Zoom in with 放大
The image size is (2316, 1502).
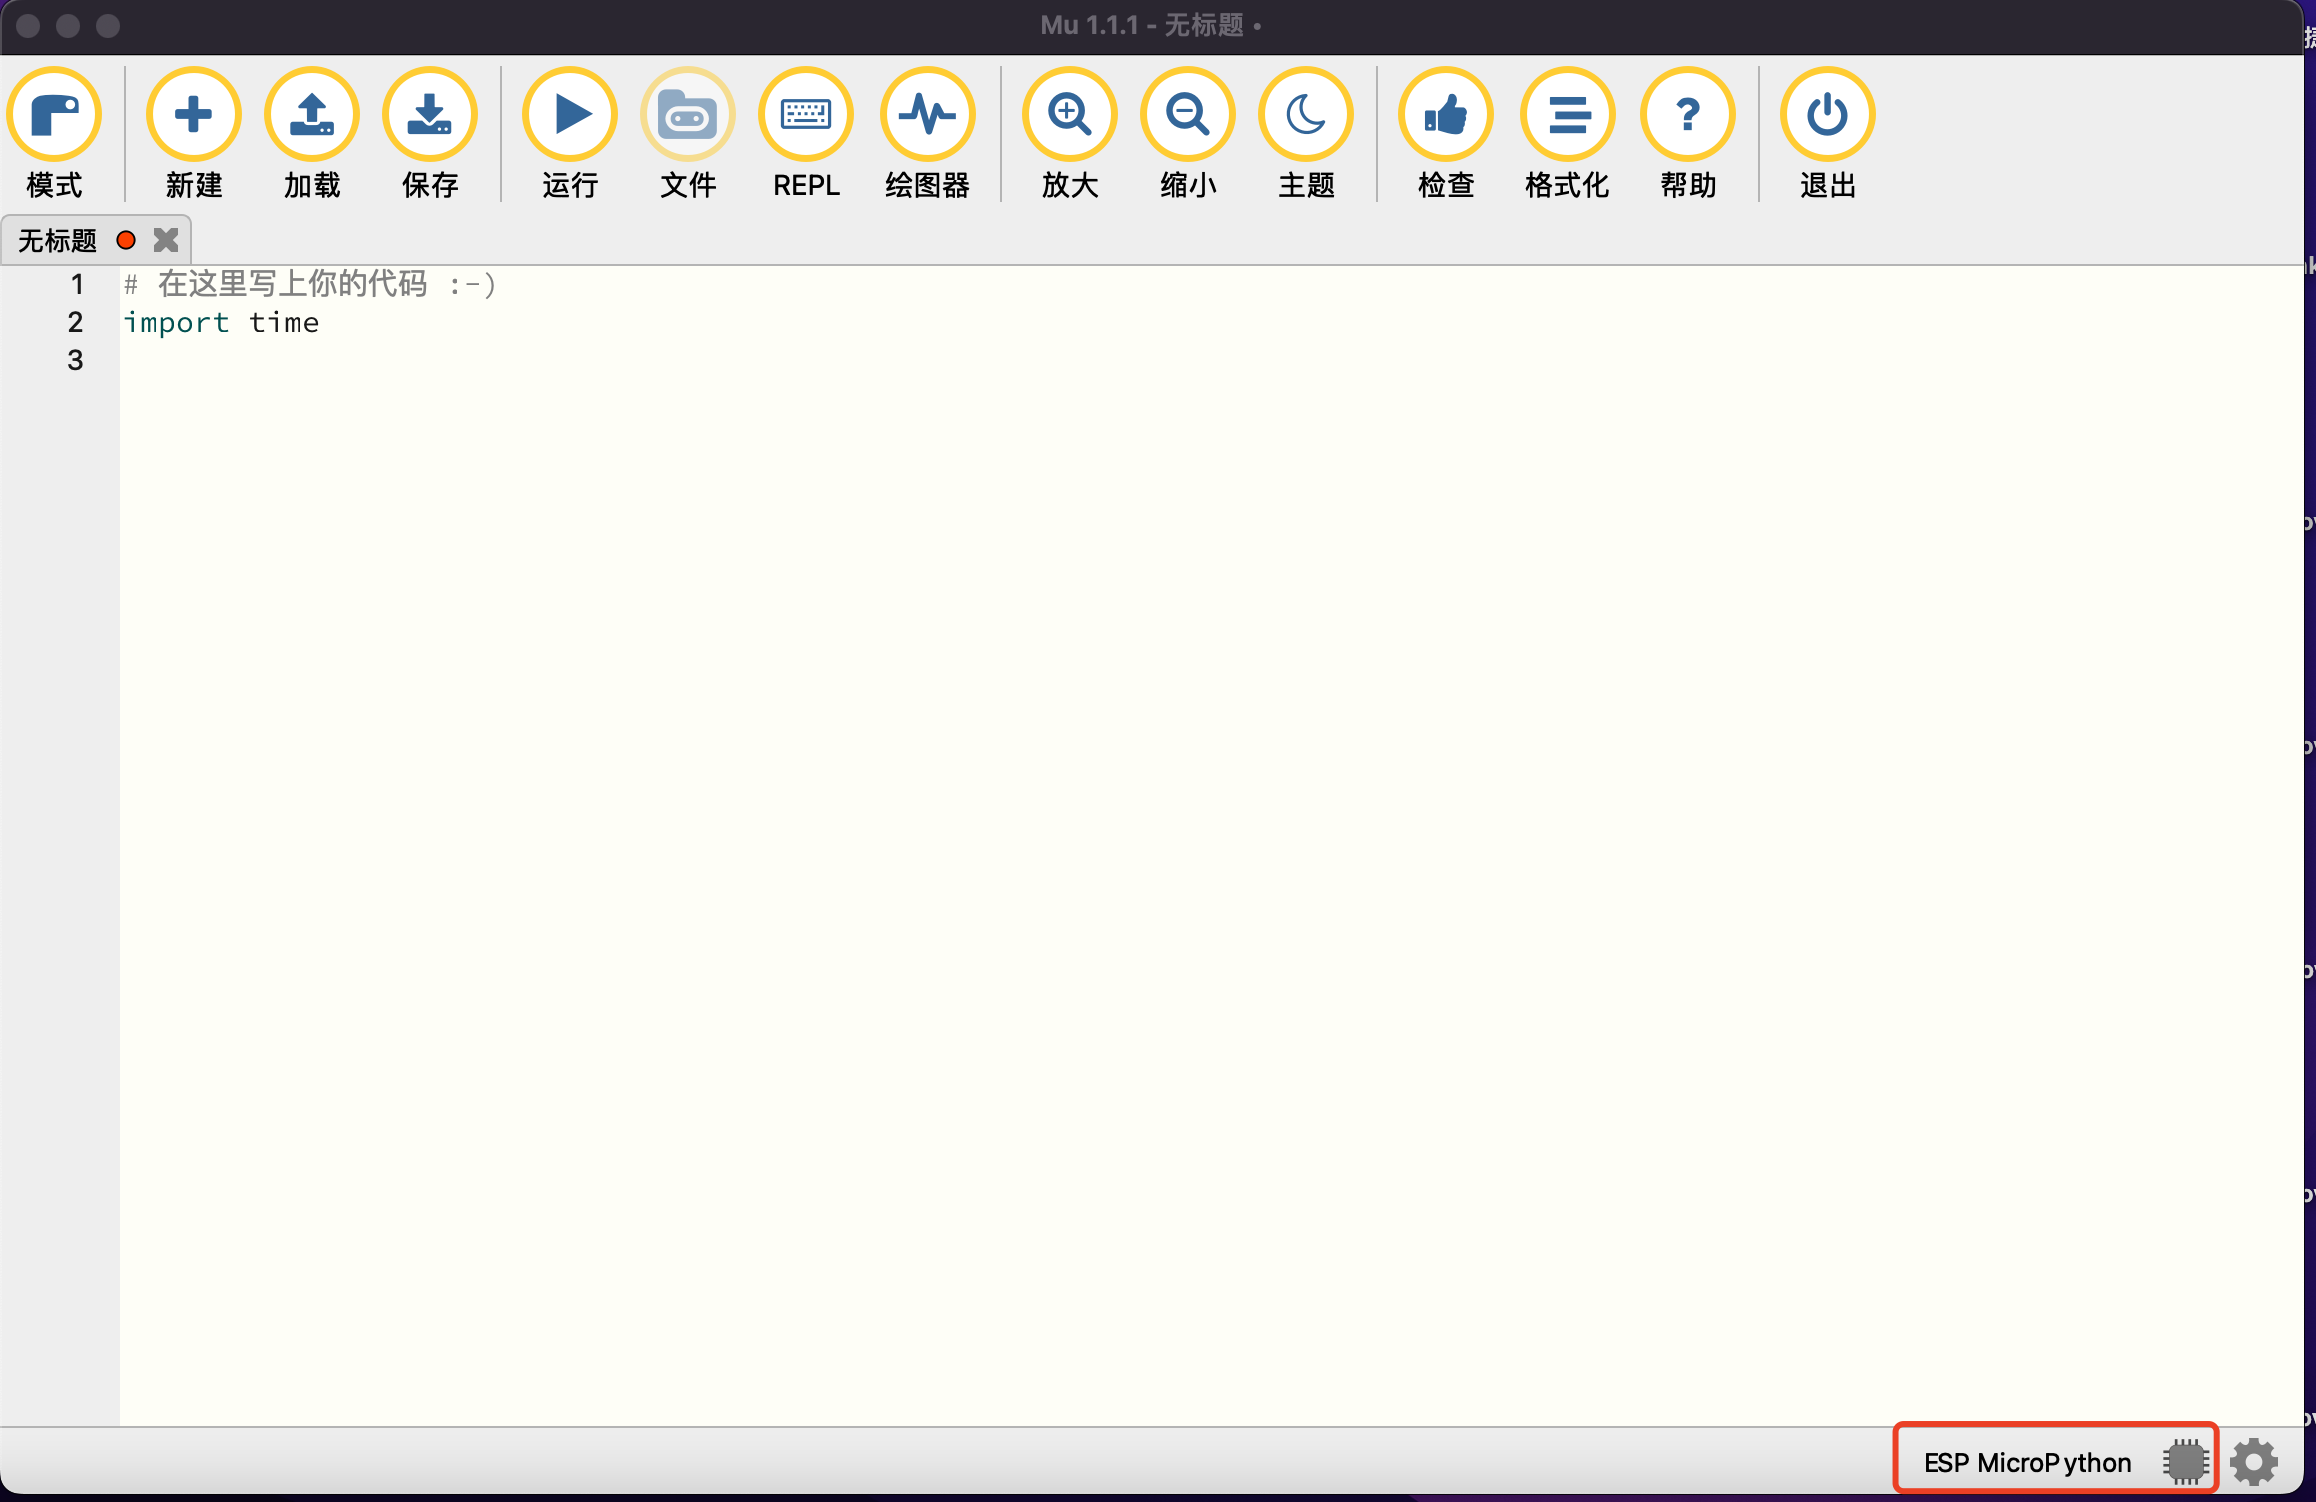[1069, 132]
